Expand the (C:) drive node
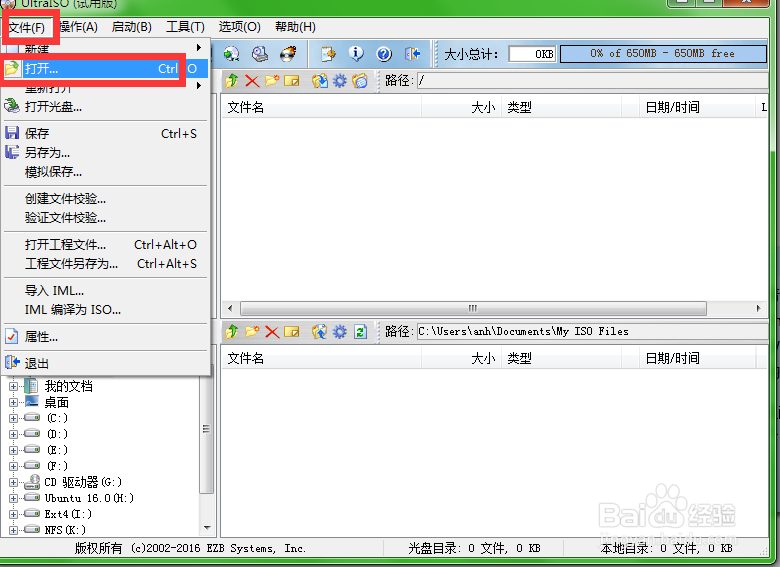 pos(13,418)
